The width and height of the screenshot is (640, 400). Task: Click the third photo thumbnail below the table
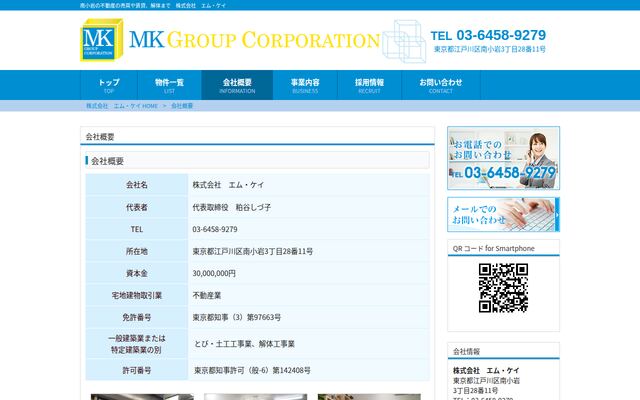point(369,397)
